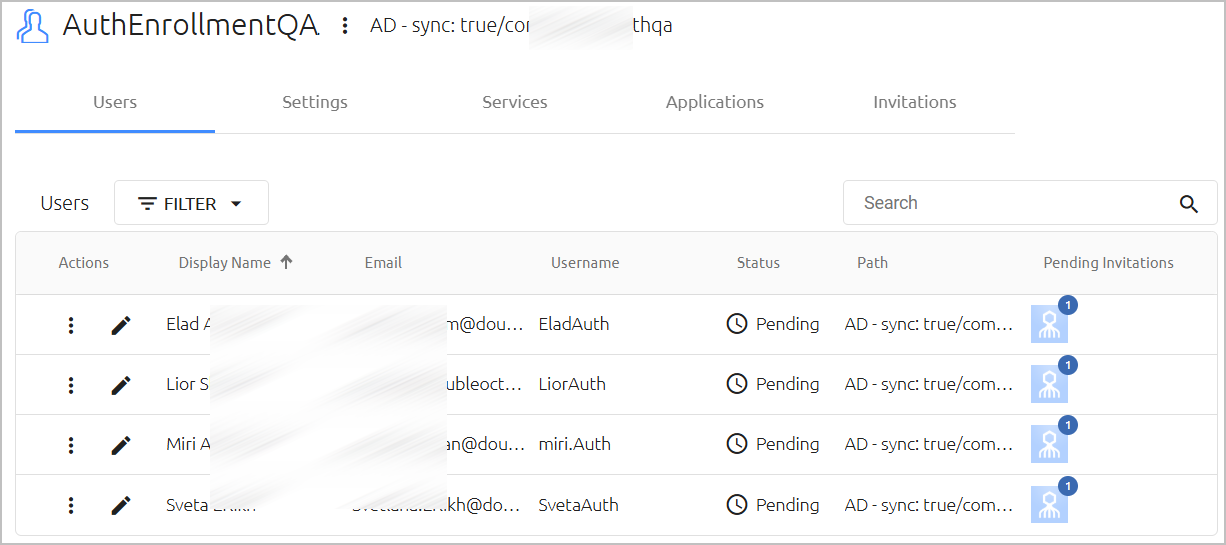1226x545 pixels.
Task: Open the kebab menu next to AuthEnrollmentQA title
Action: (x=345, y=26)
